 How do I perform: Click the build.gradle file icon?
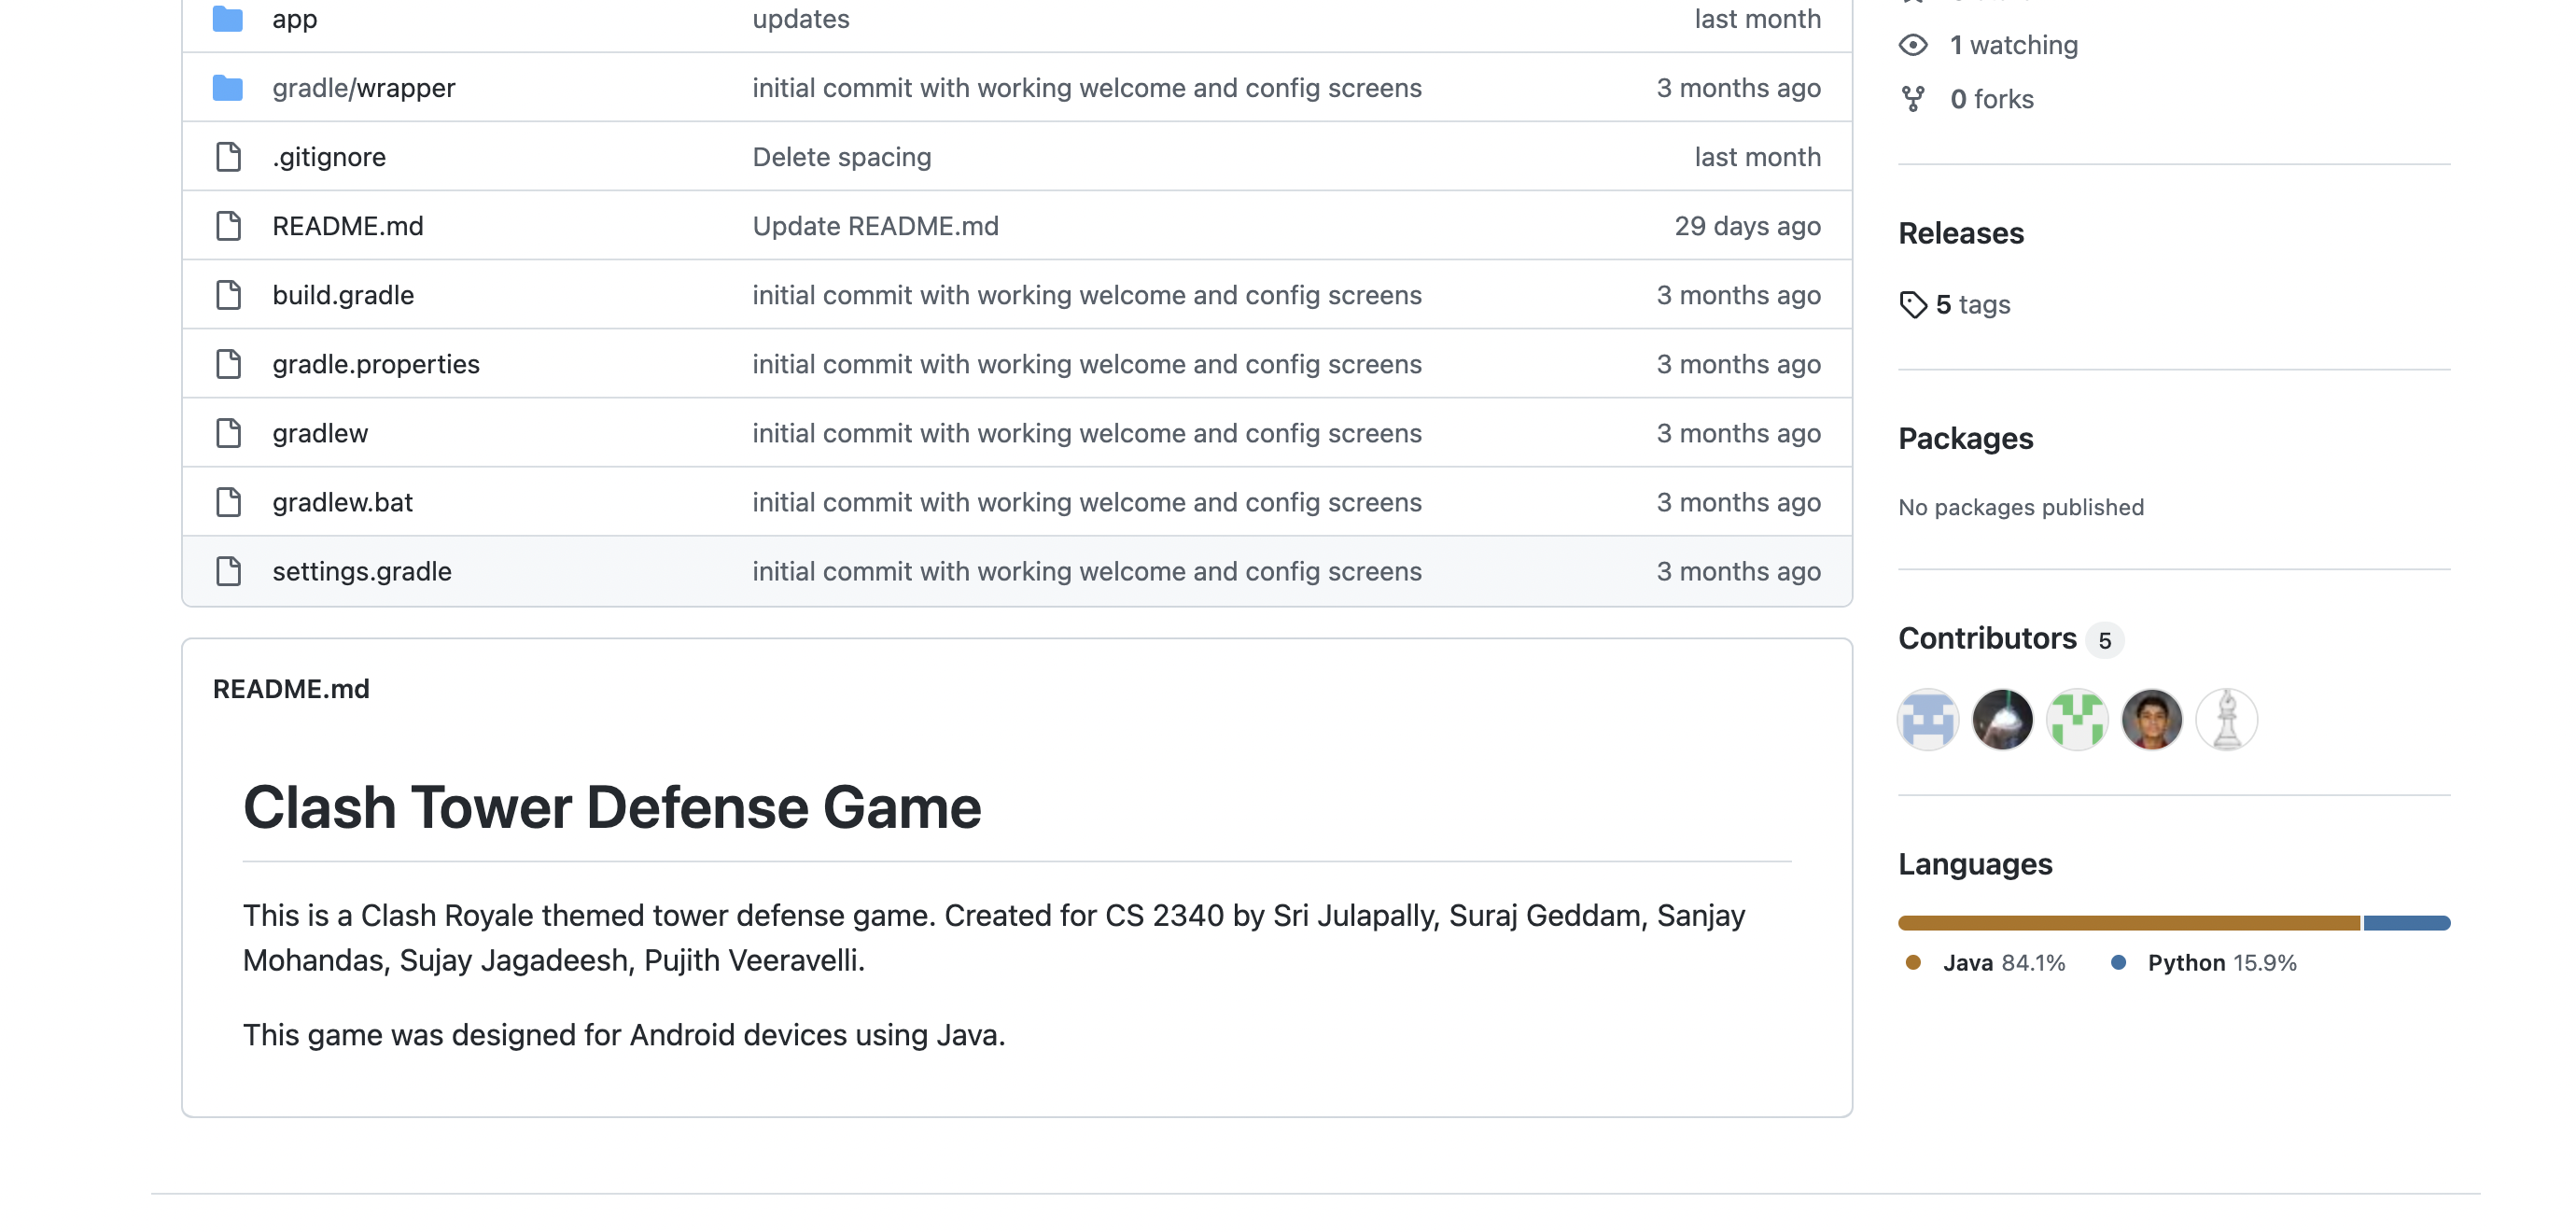click(x=228, y=295)
